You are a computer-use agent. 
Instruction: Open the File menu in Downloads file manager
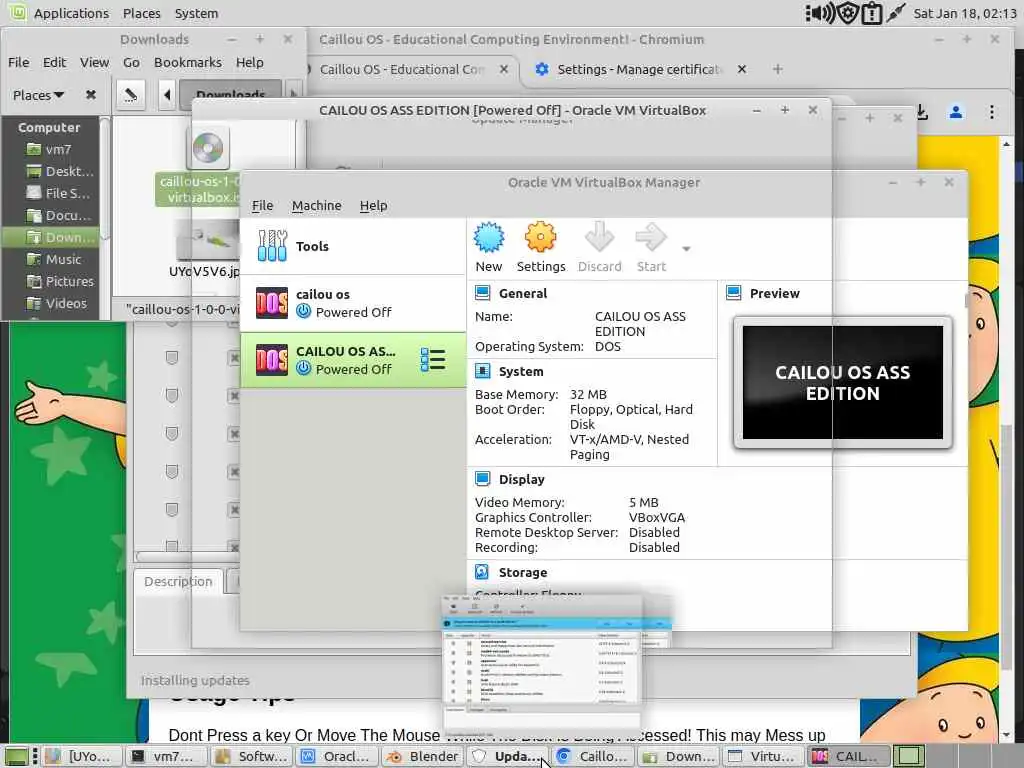[x=18, y=63]
